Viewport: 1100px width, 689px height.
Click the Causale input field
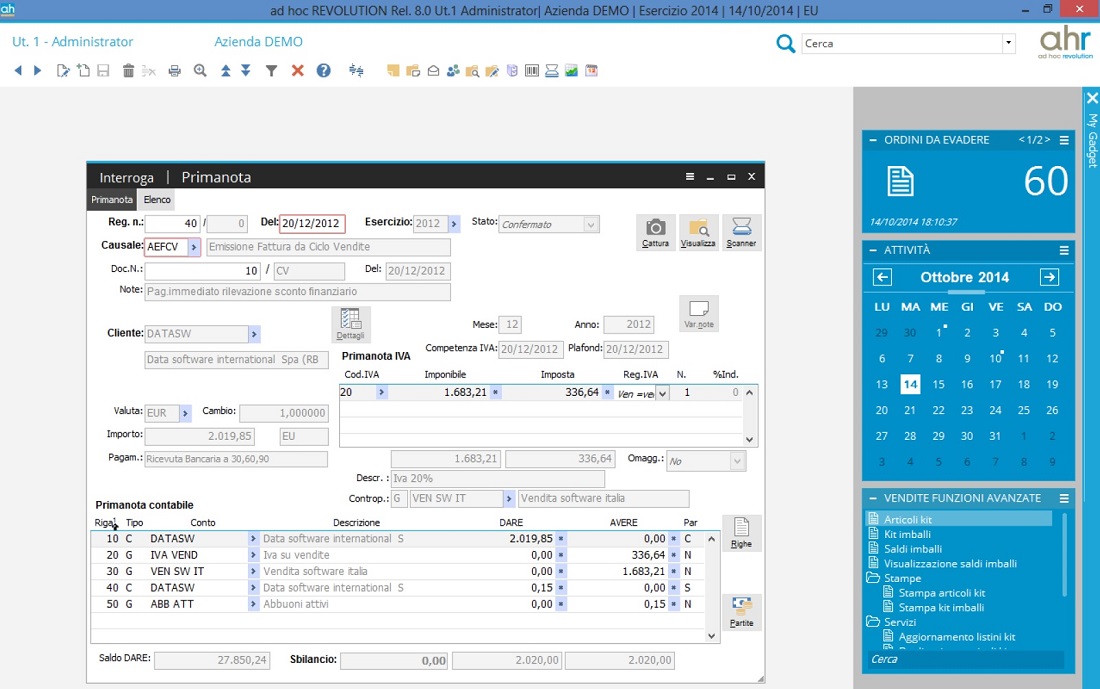pos(165,247)
